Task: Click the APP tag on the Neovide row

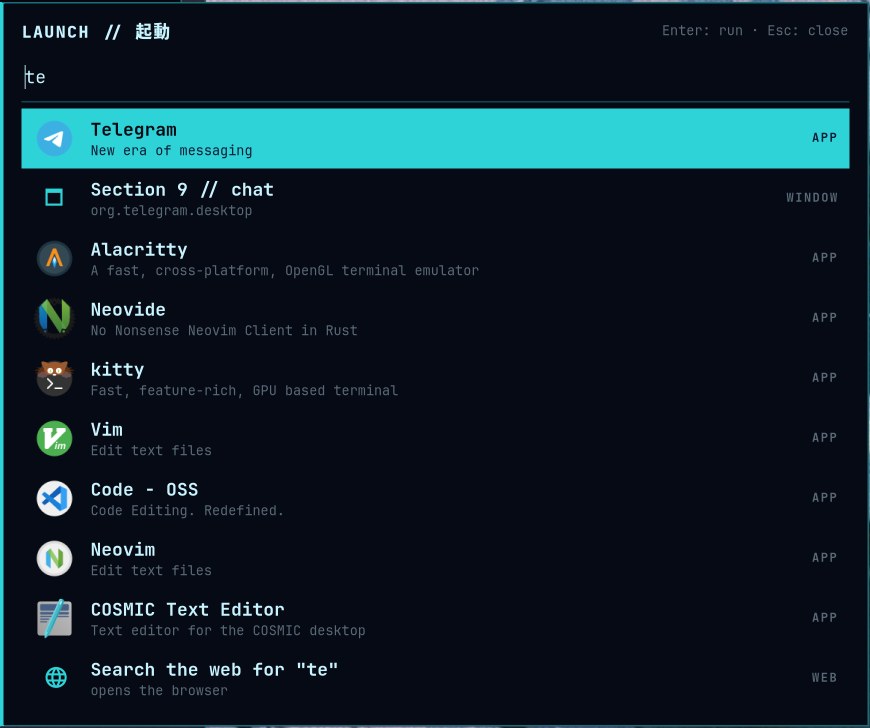Action: point(825,317)
